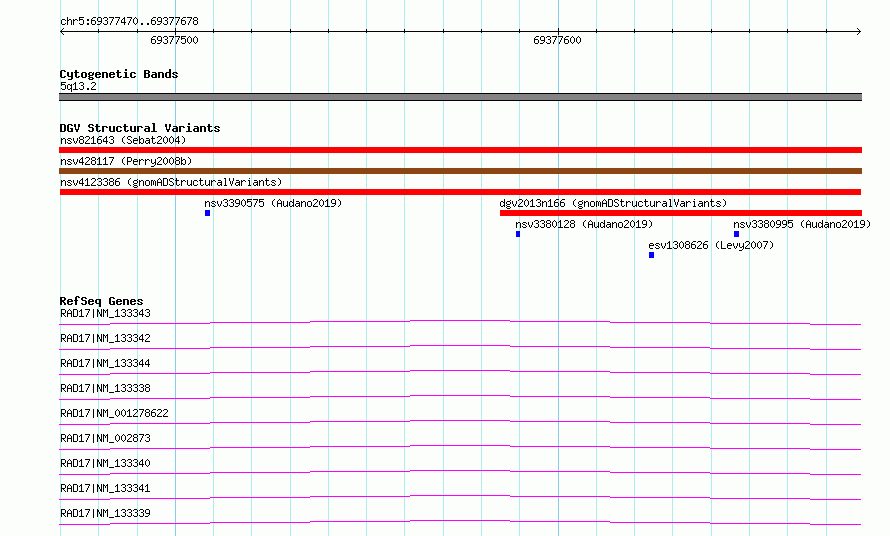890x536 pixels.
Task: Click the blue marker for esv1308626
Action: [x=652, y=255]
